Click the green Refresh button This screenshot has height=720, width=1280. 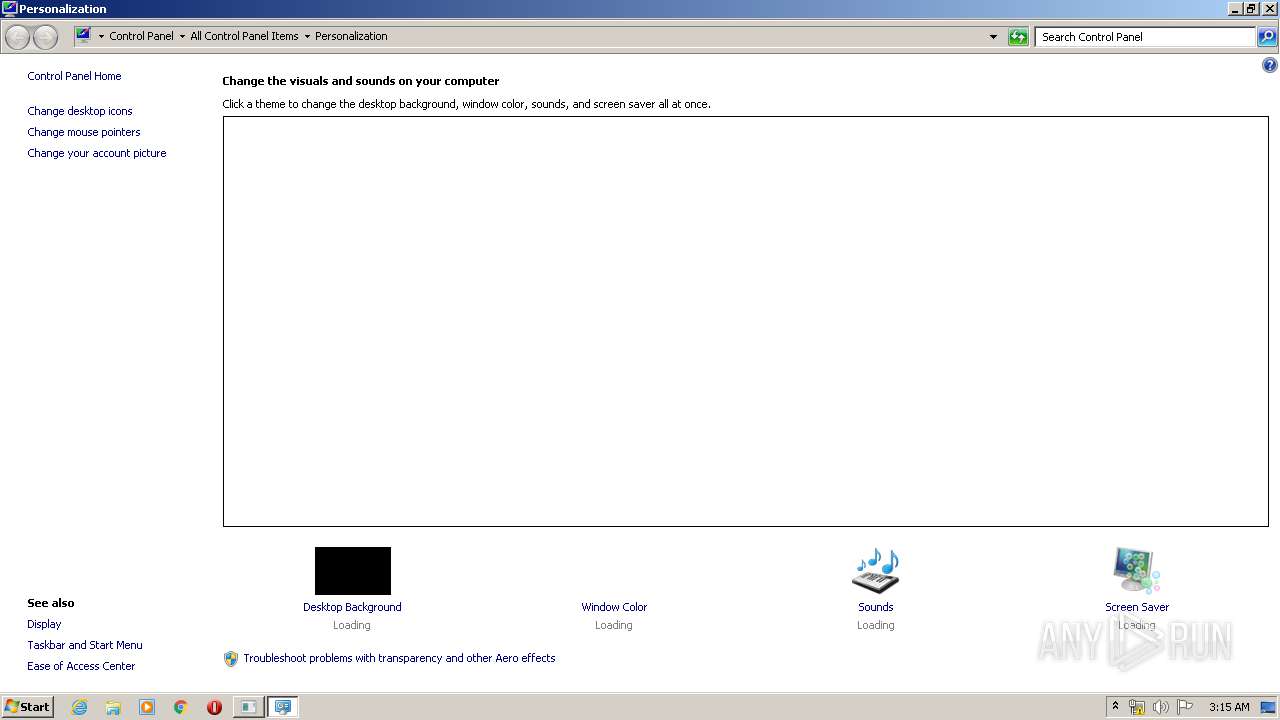[x=1018, y=37]
